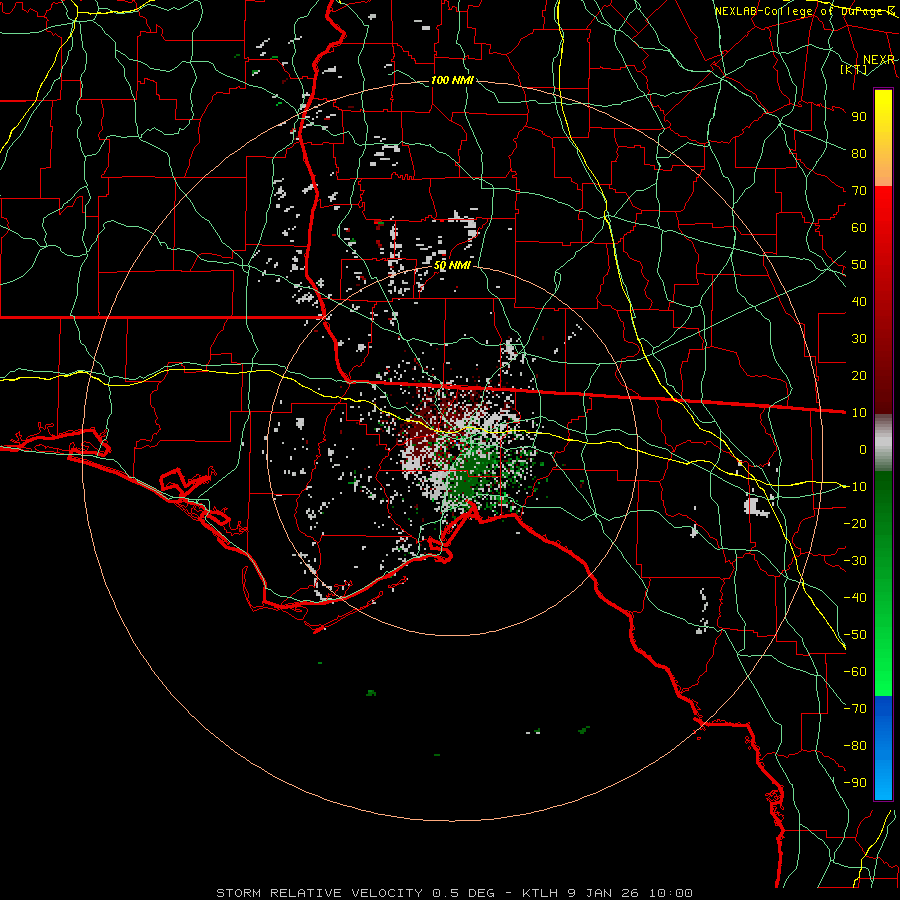Click the -40 scale value
The height and width of the screenshot is (900, 900).
tap(855, 598)
